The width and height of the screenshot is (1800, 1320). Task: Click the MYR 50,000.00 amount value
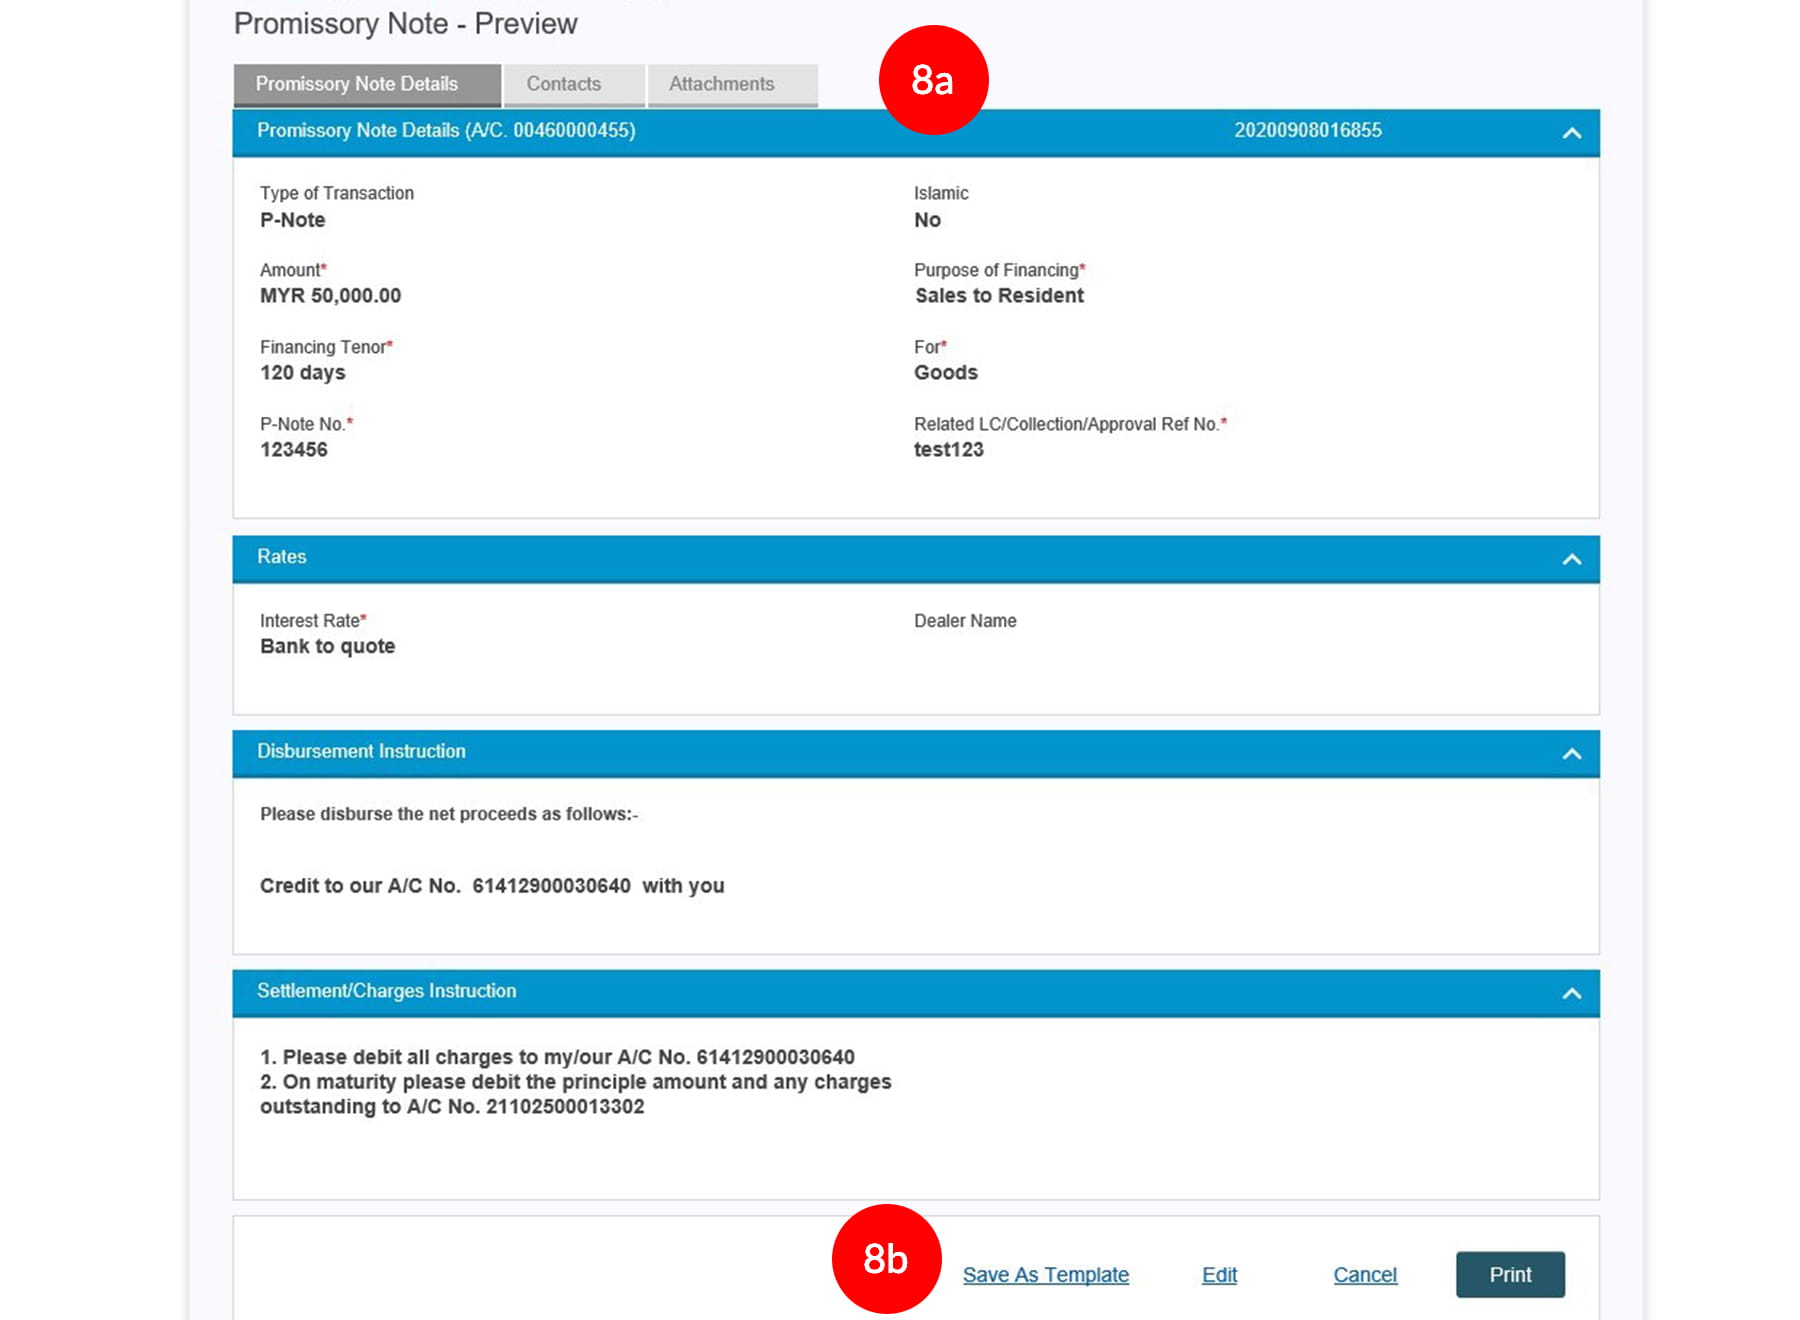click(330, 296)
